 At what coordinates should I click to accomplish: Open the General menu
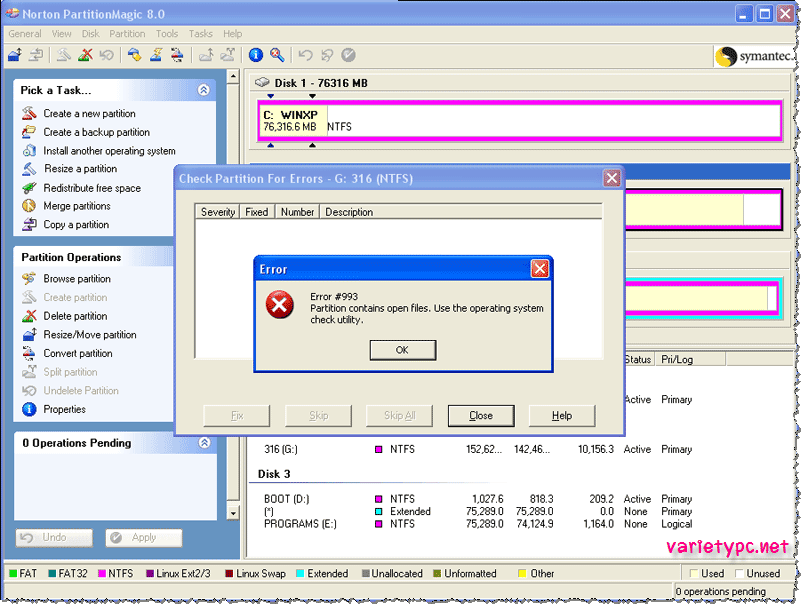pos(25,34)
